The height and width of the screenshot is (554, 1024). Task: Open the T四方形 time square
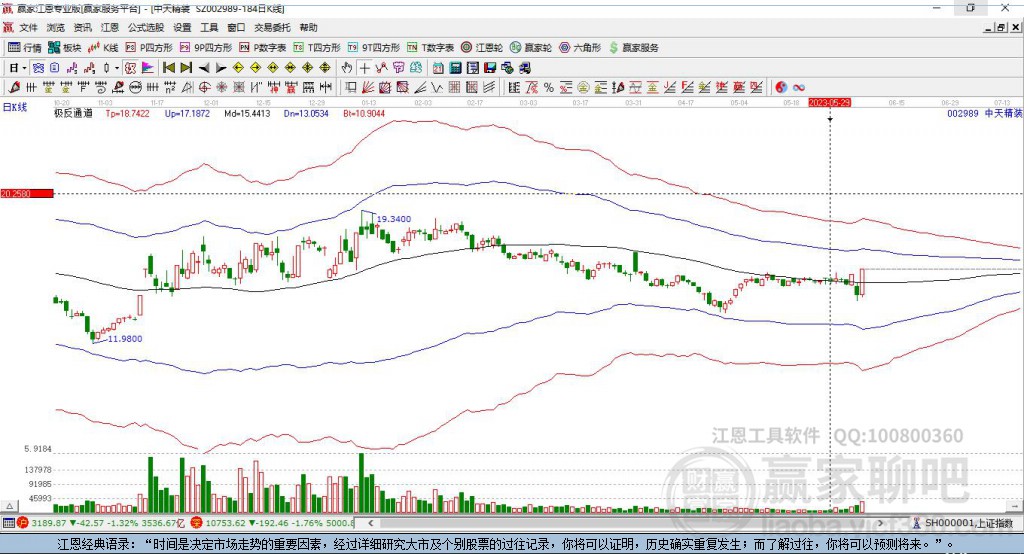coord(317,48)
